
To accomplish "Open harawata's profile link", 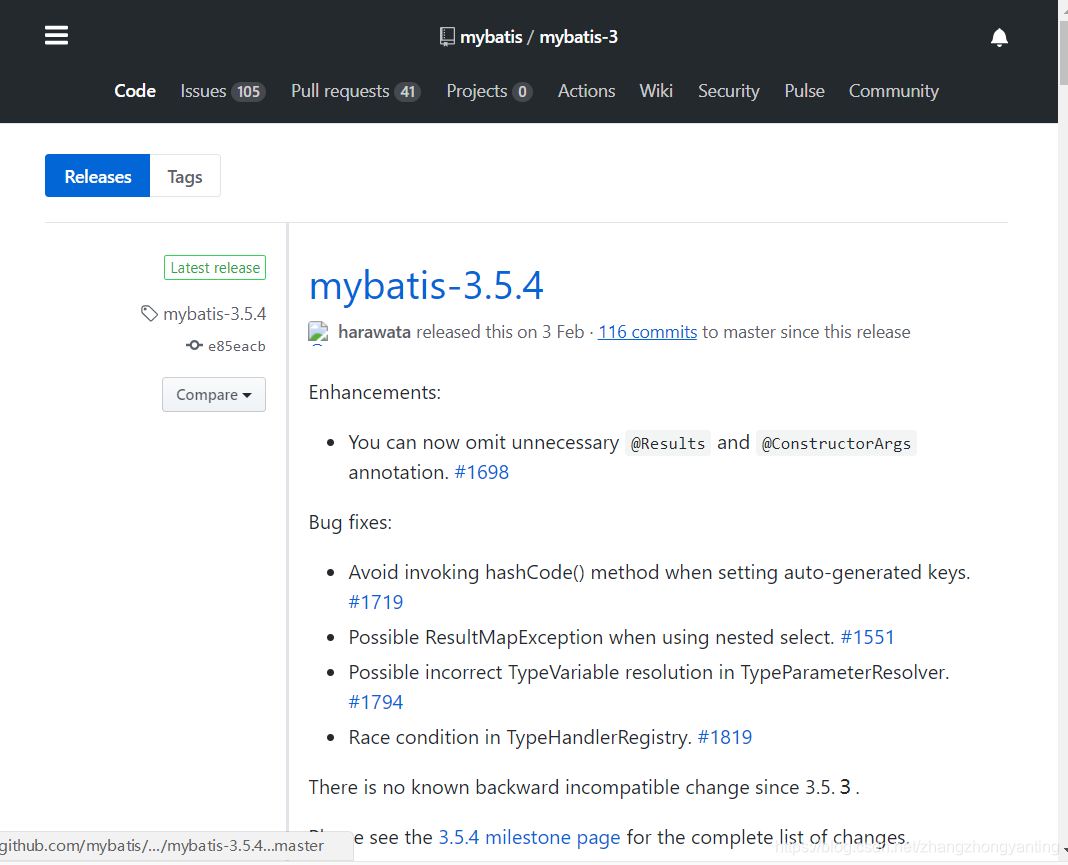I will pos(375,332).
